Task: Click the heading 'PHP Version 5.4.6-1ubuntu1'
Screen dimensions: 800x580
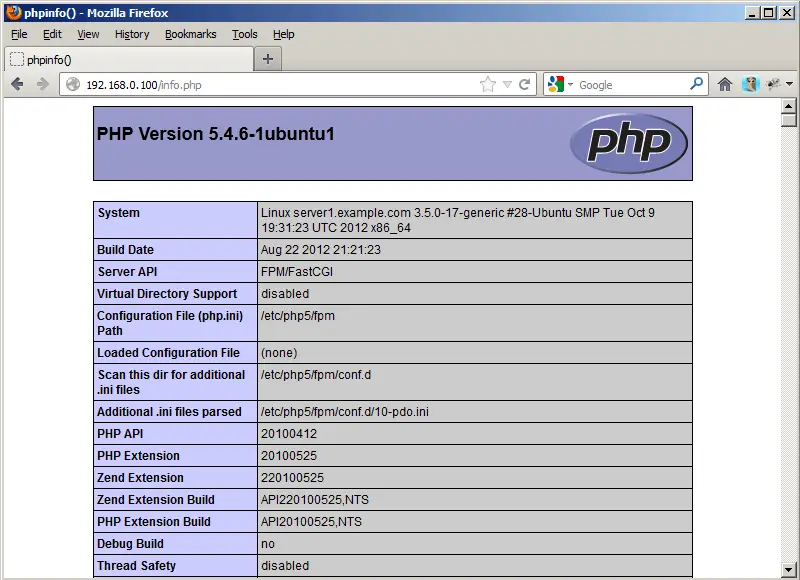Action: pos(216,134)
